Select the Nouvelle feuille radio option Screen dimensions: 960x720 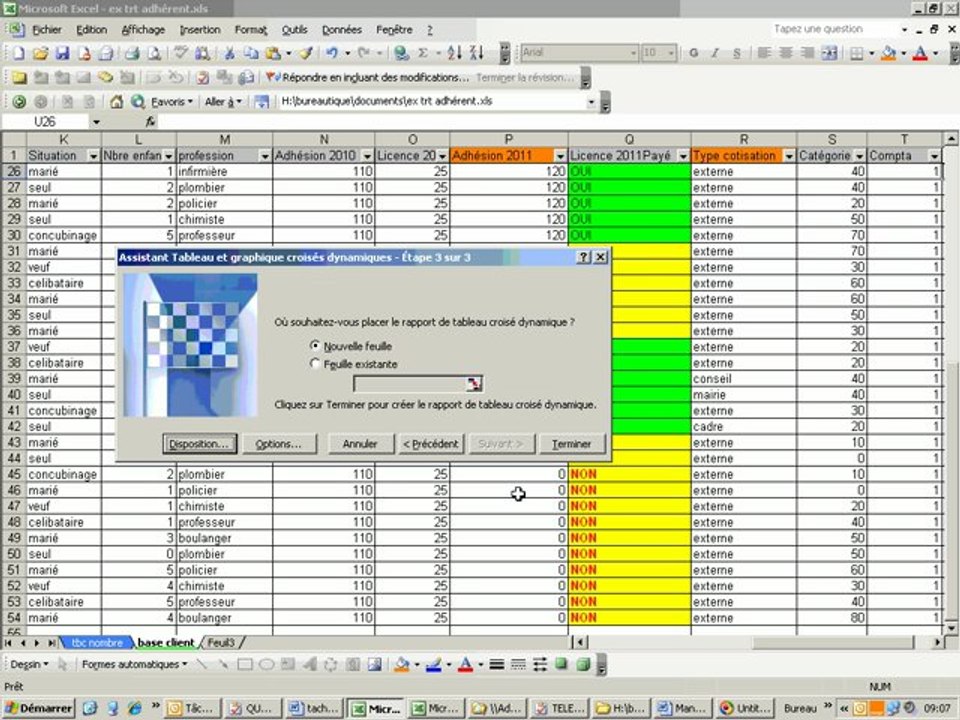pos(315,346)
